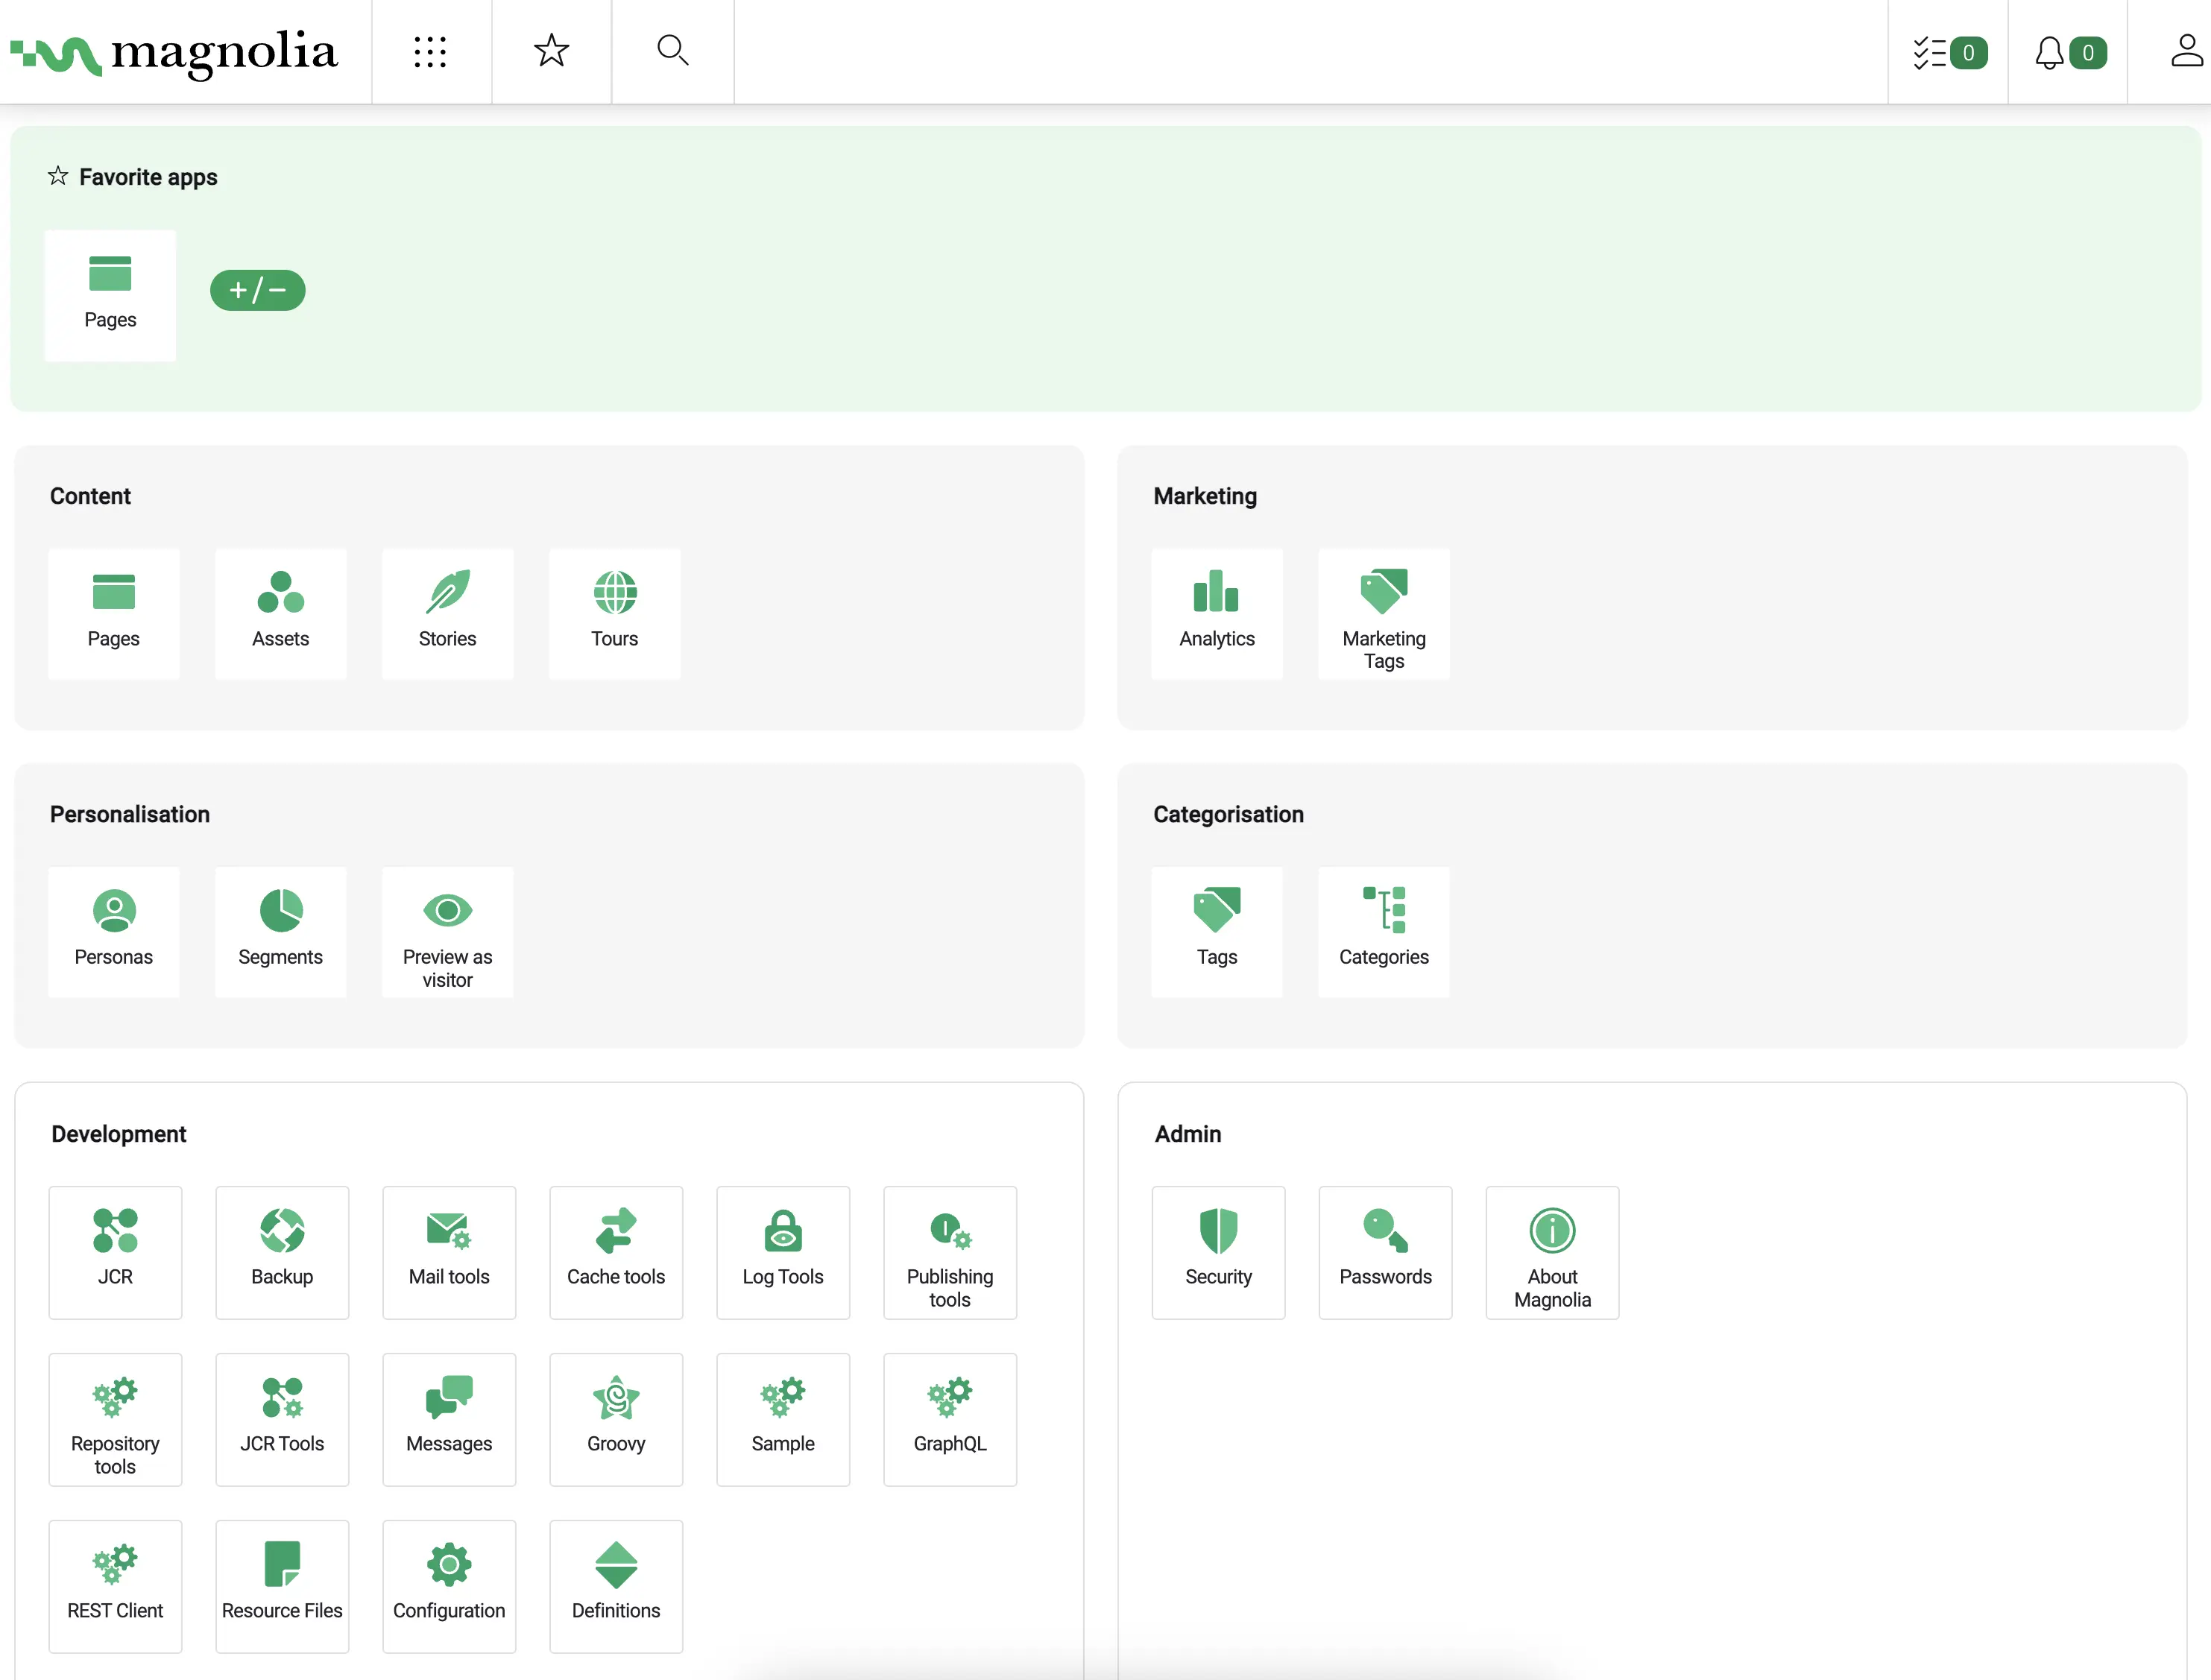This screenshot has height=1680, width=2211.
Task: Click the +/− edit favorites button
Action: tap(258, 290)
